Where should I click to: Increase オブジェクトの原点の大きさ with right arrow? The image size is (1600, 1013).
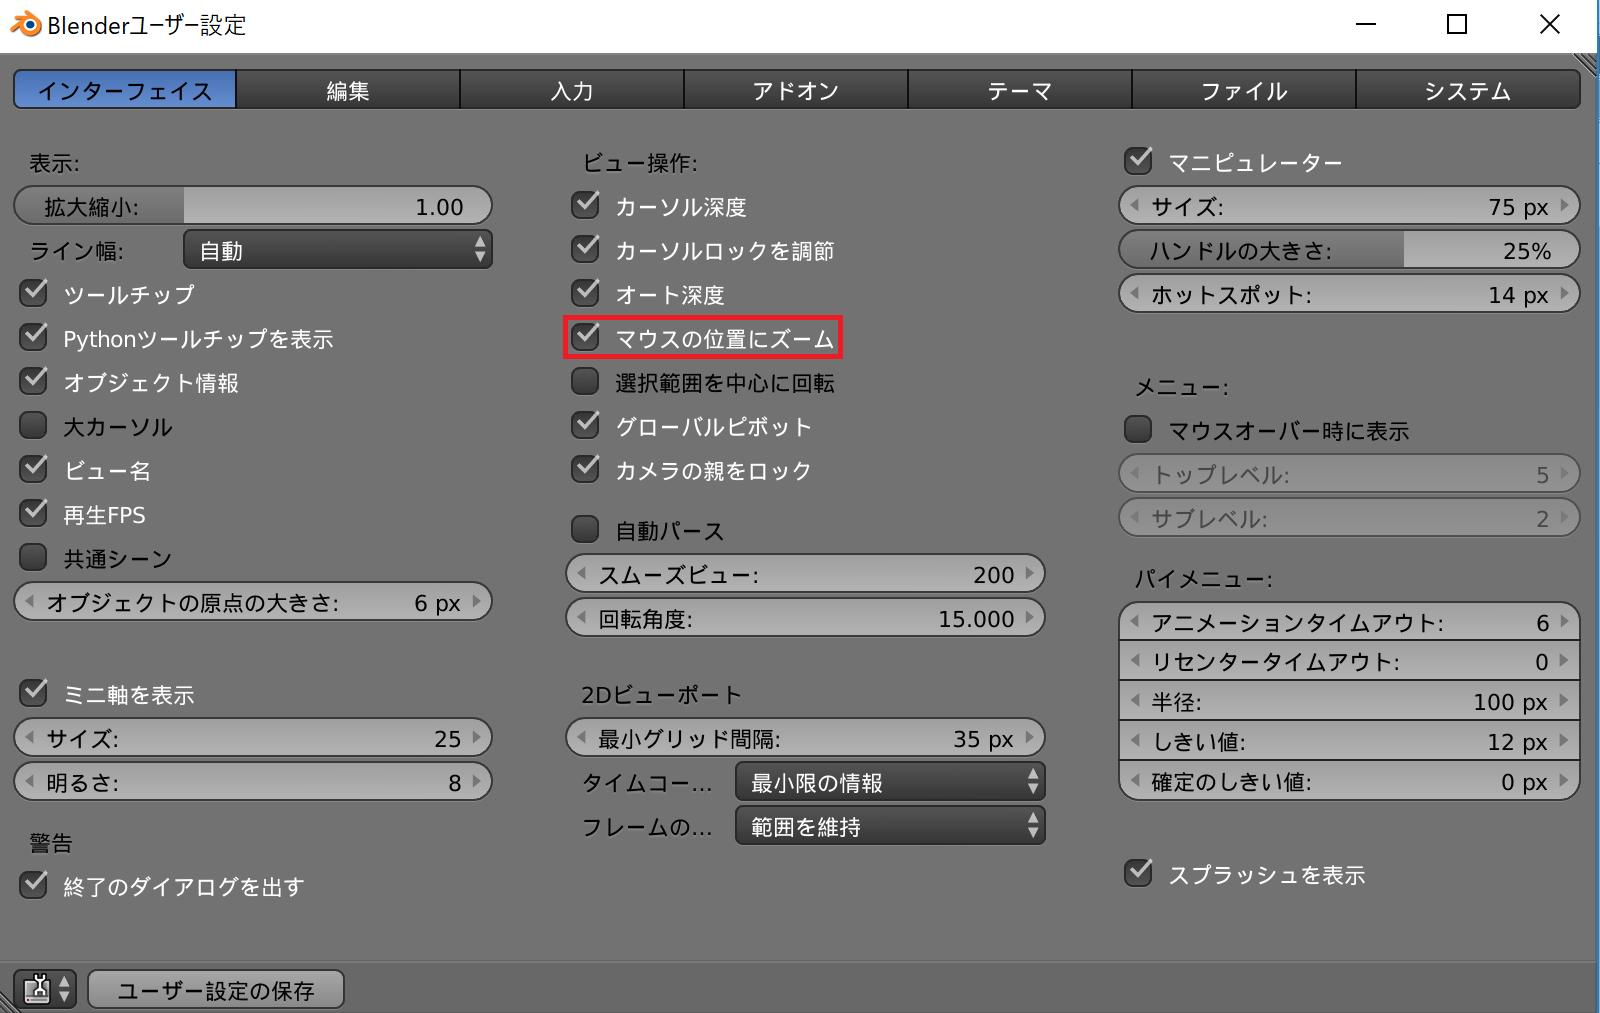coord(477,601)
